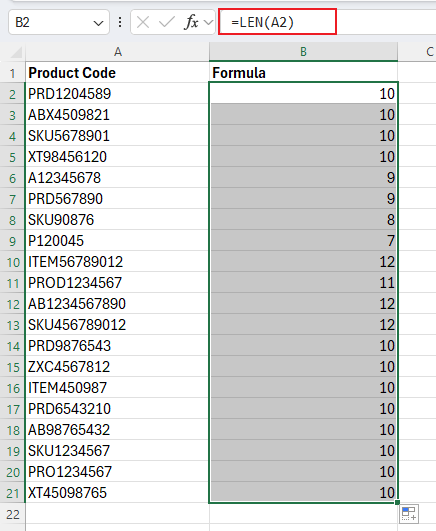Select cell containing PRD567890

[x=117, y=199]
